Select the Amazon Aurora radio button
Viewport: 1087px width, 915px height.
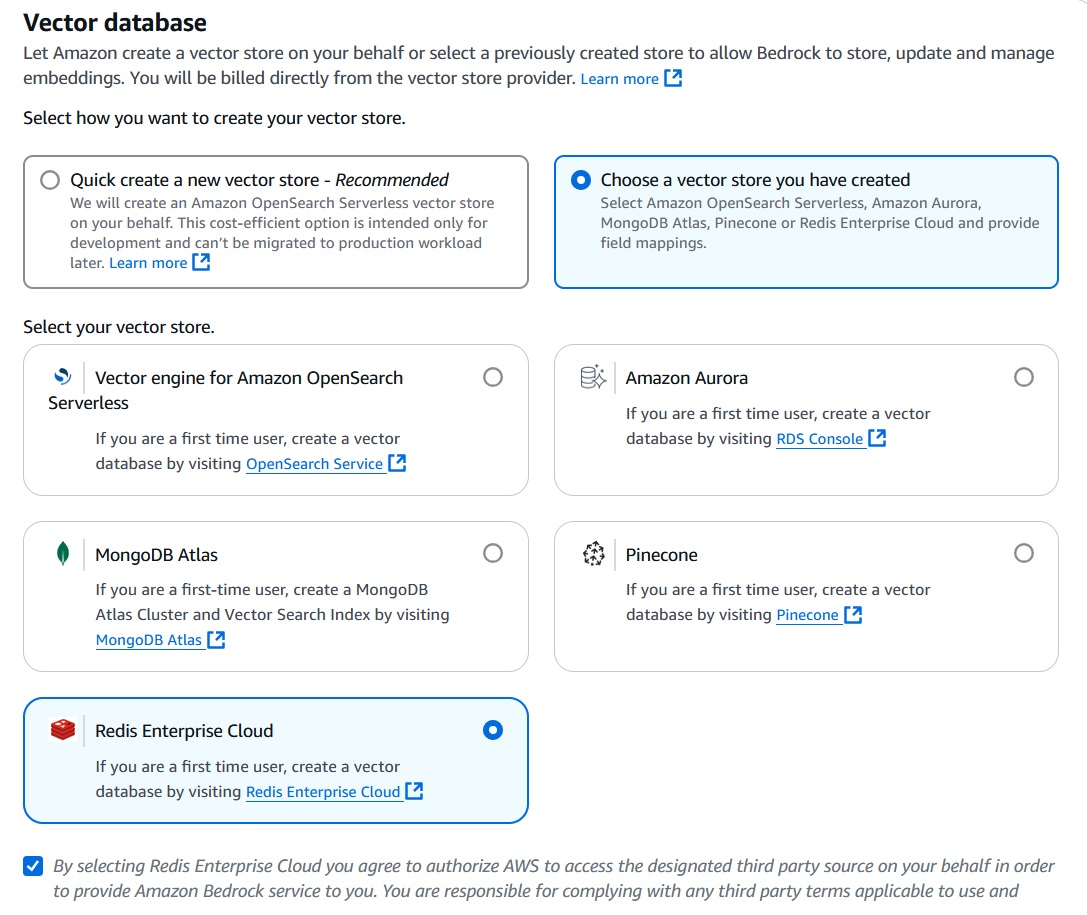tap(1023, 377)
